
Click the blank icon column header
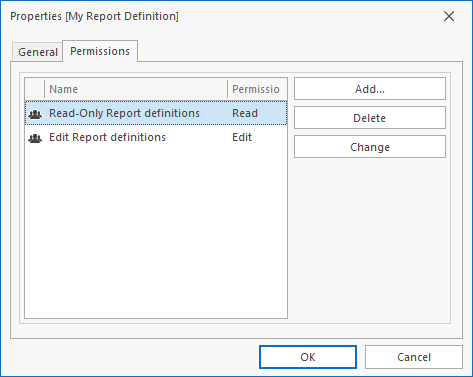pos(35,89)
